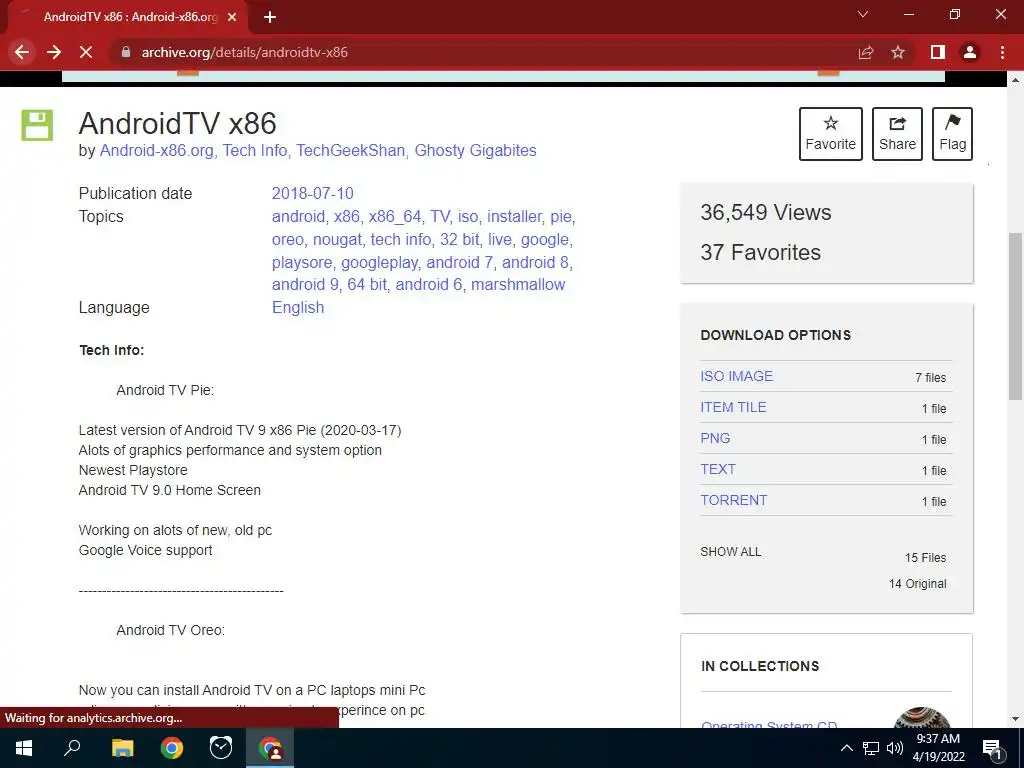The image size is (1024, 768).
Task: Show hidden system tray icons
Action: pos(846,748)
